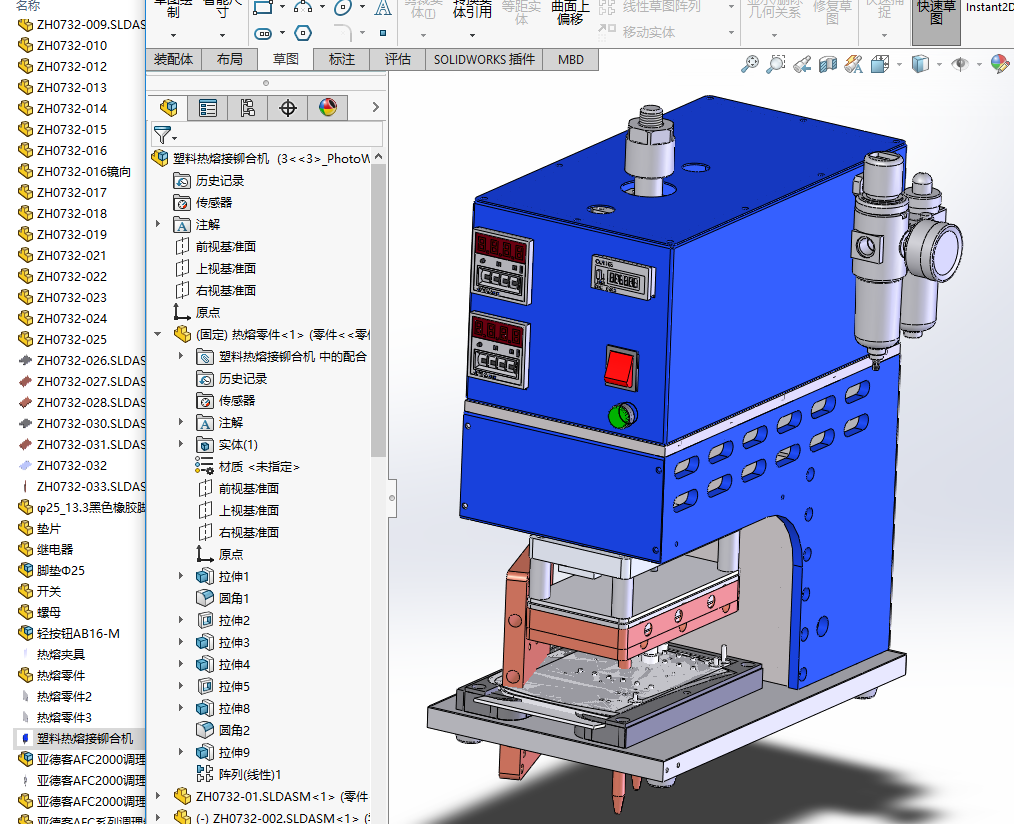Click the feature tree filter funnel icon
Viewport: 1014px width, 824px height.
pos(162,135)
